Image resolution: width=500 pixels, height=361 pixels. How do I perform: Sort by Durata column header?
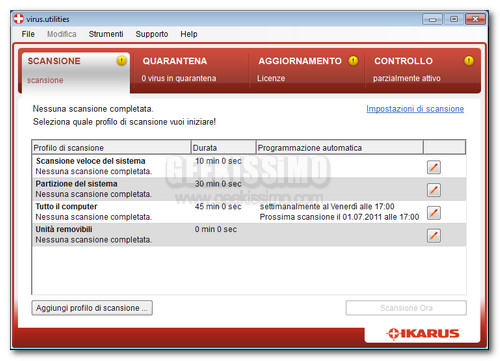223,147
